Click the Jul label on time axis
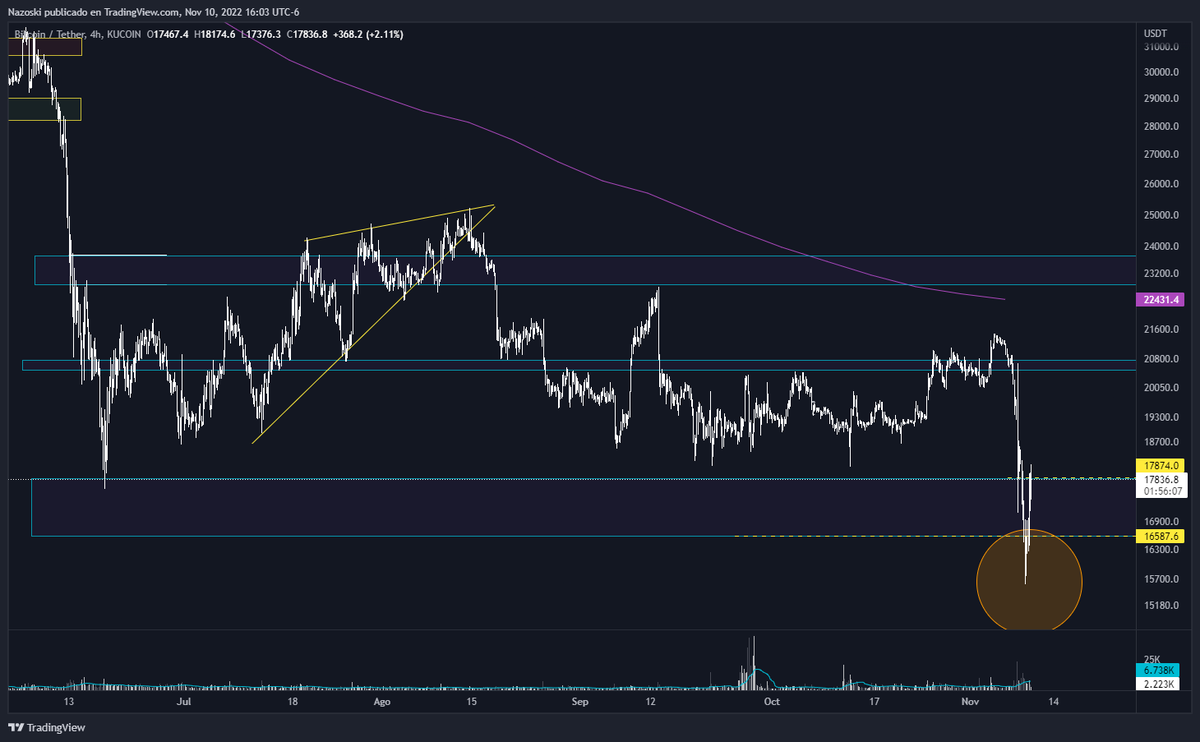1200x742 pixels. 183,702
